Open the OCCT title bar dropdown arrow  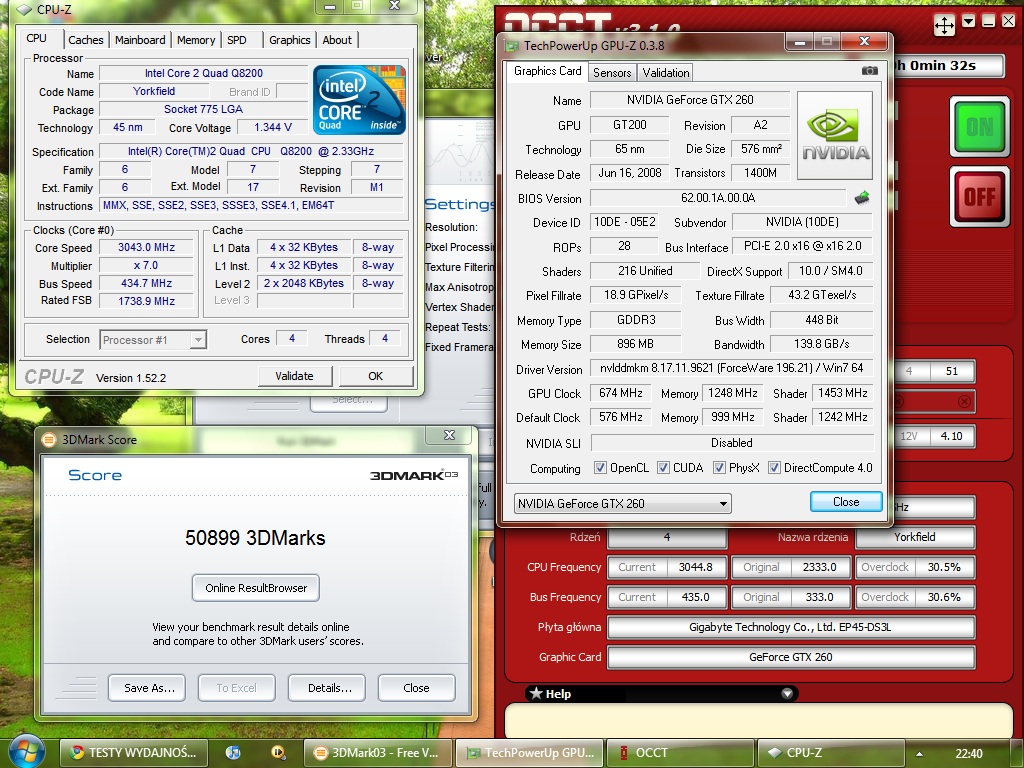pos(968,22)
